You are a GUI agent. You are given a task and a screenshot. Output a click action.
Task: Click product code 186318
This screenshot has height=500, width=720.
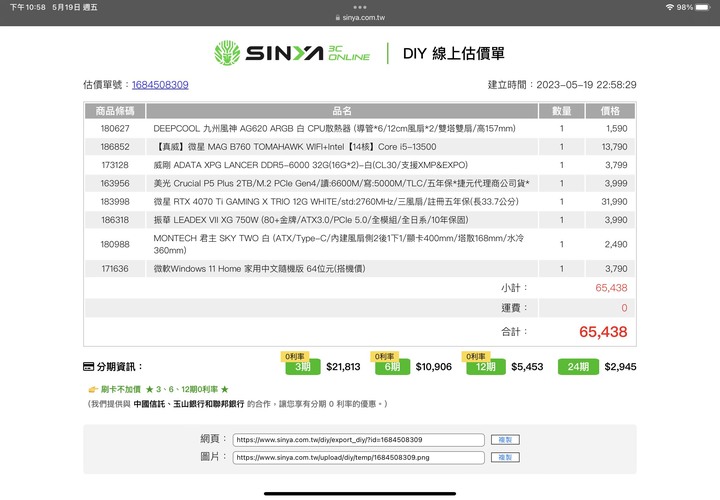pyautogui.click(x=115, y=220)
